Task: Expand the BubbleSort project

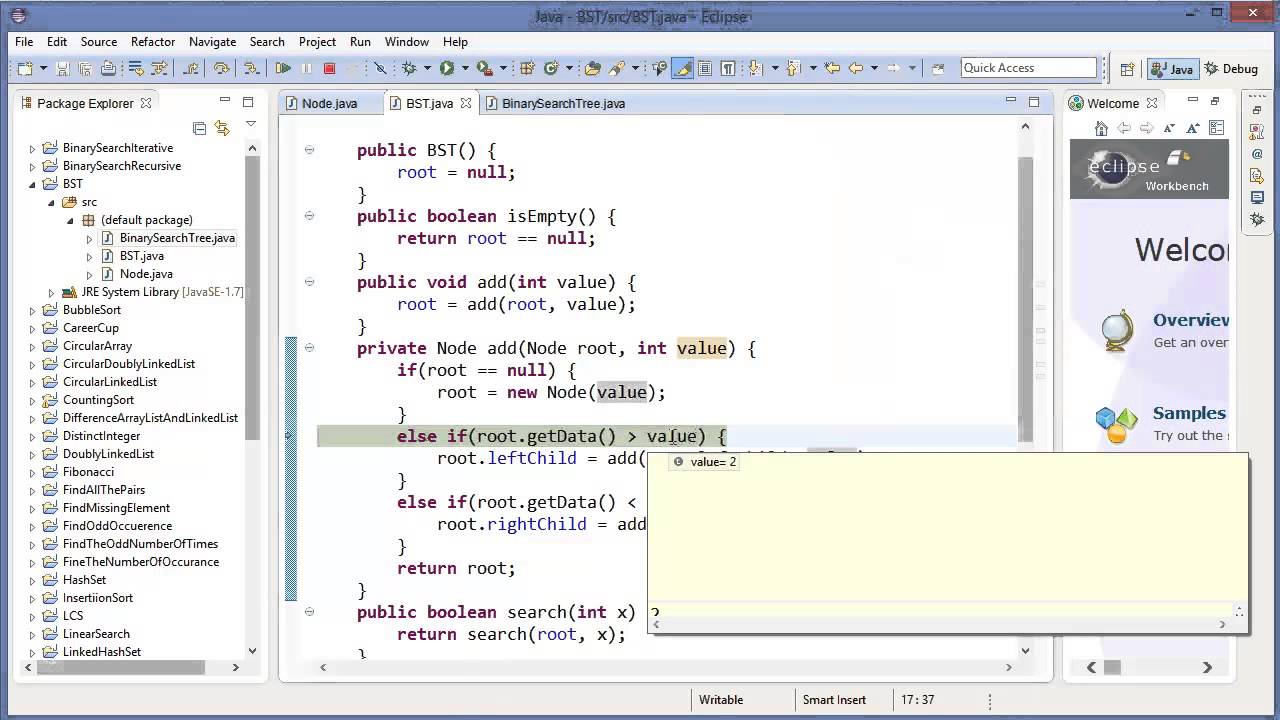Action: (x=32, y=310)
